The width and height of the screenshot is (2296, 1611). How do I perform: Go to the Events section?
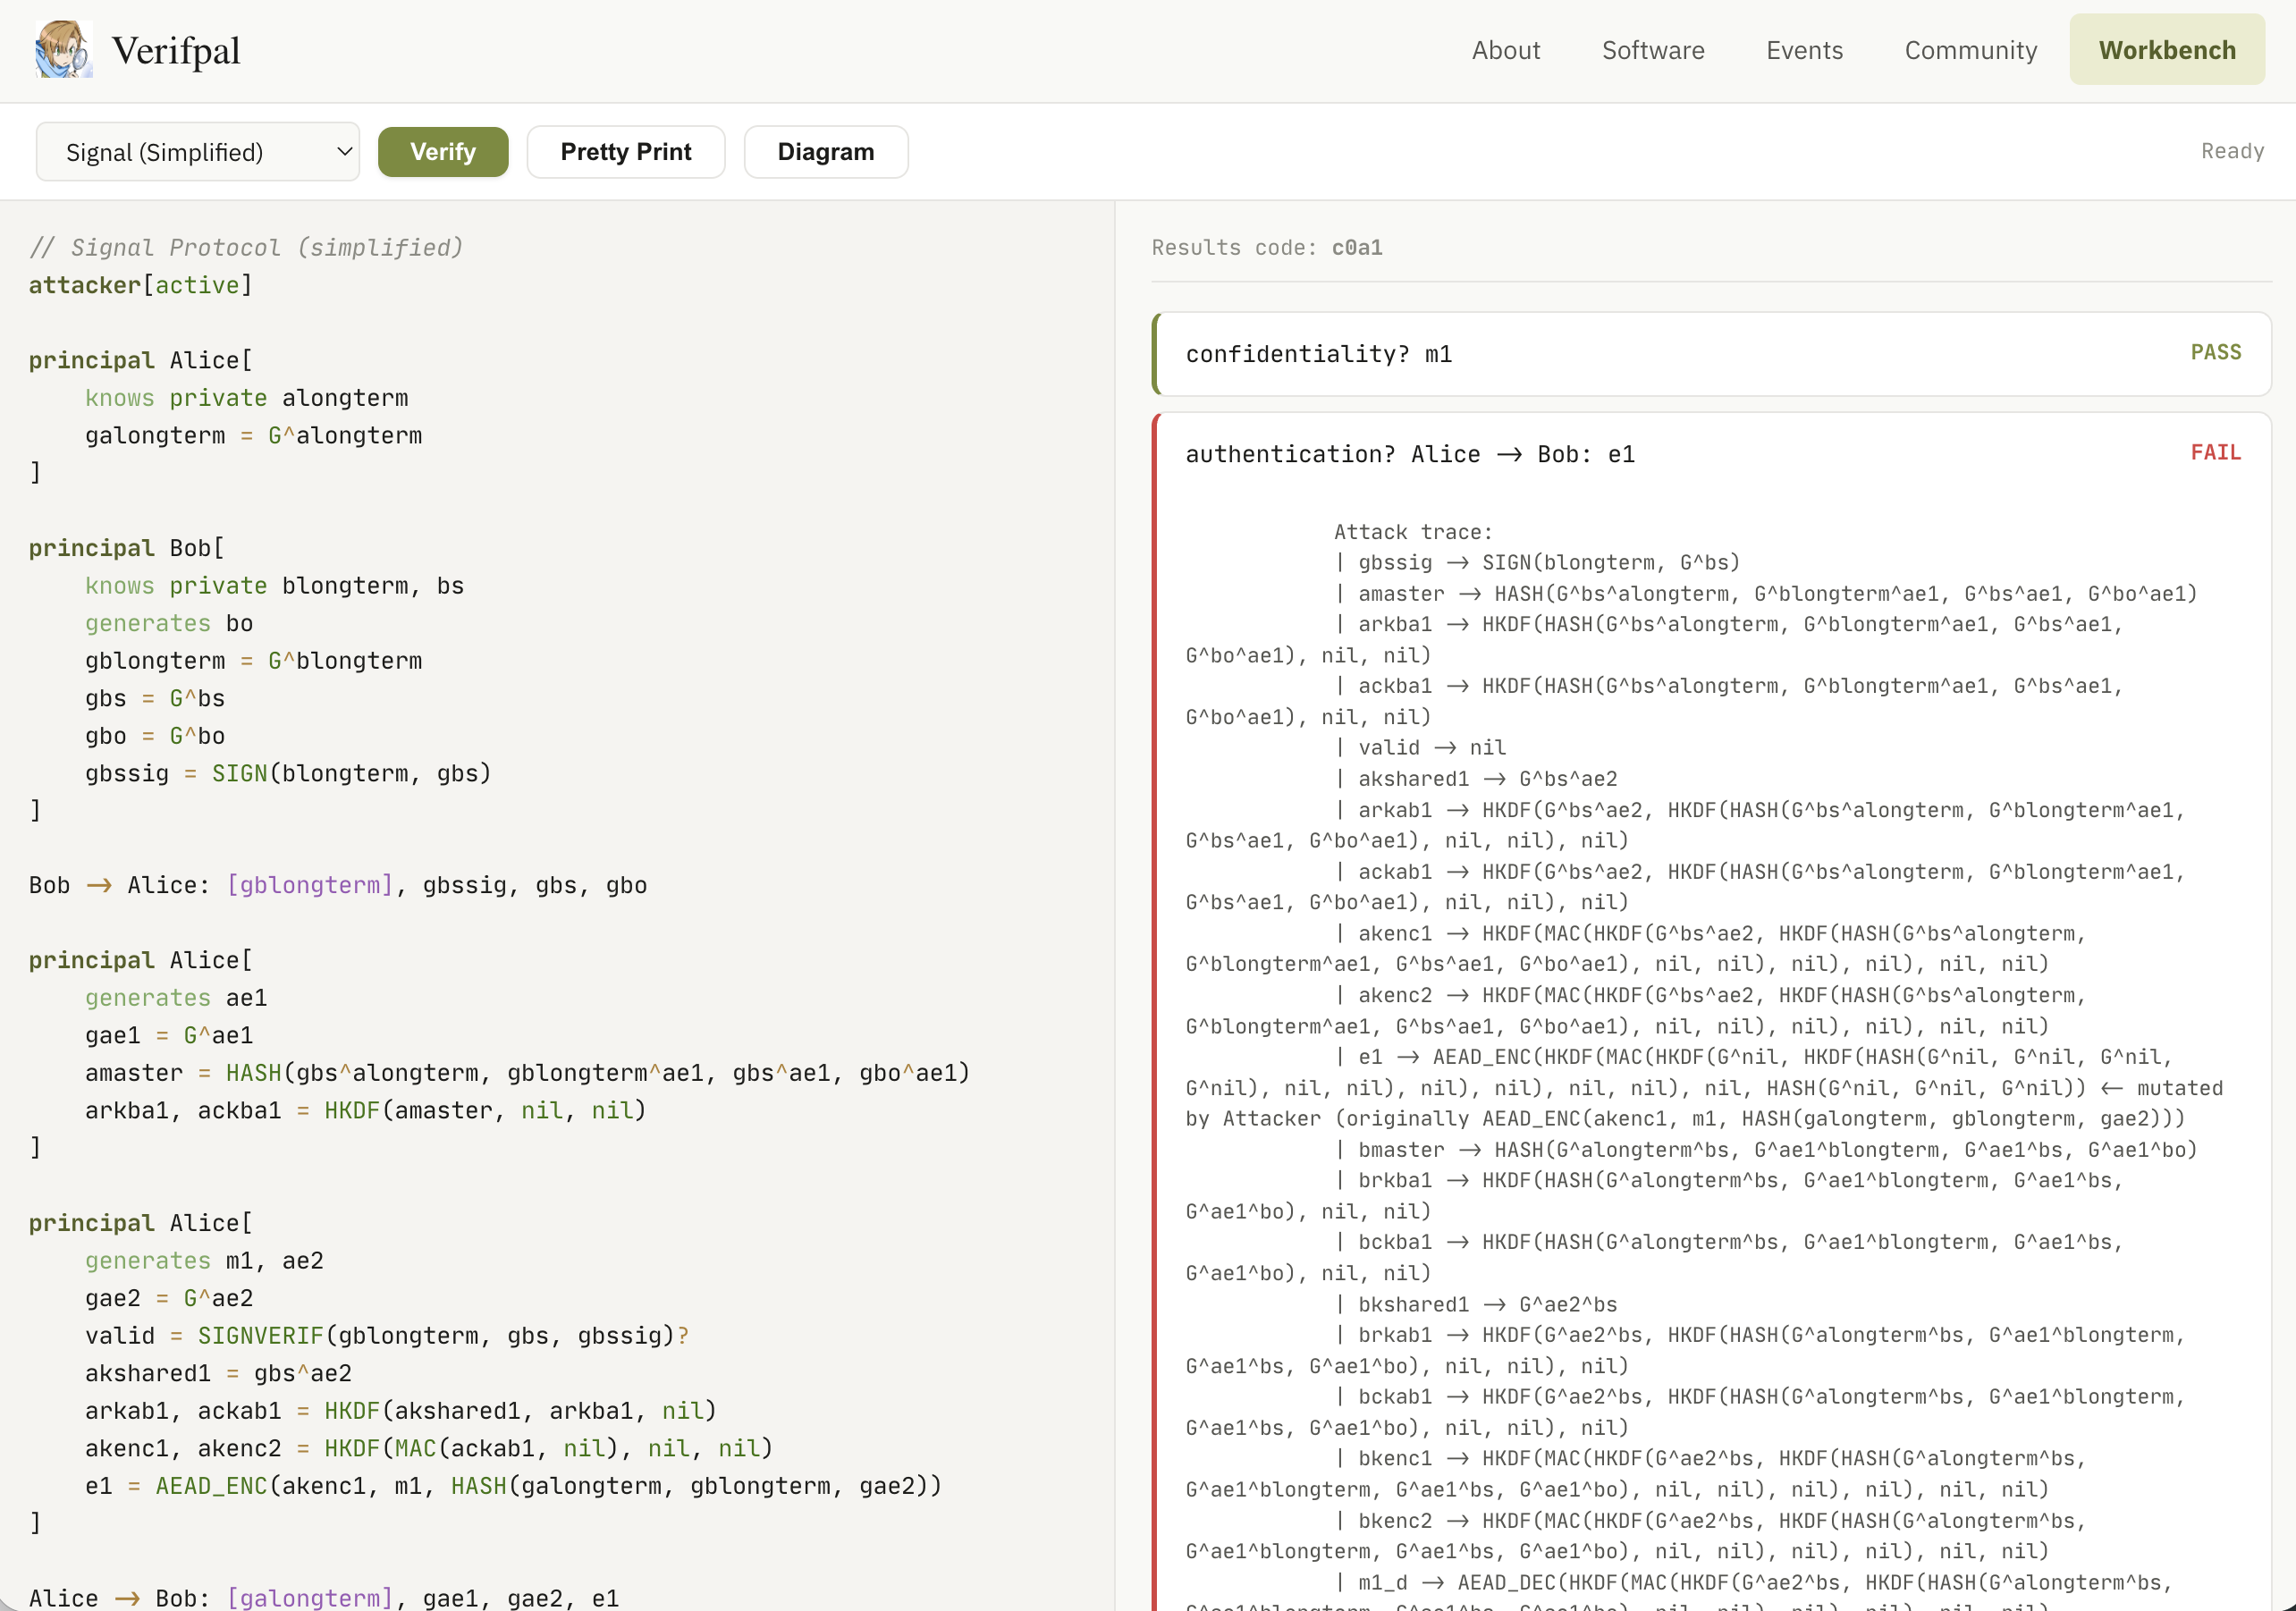tap(1804, 49)
